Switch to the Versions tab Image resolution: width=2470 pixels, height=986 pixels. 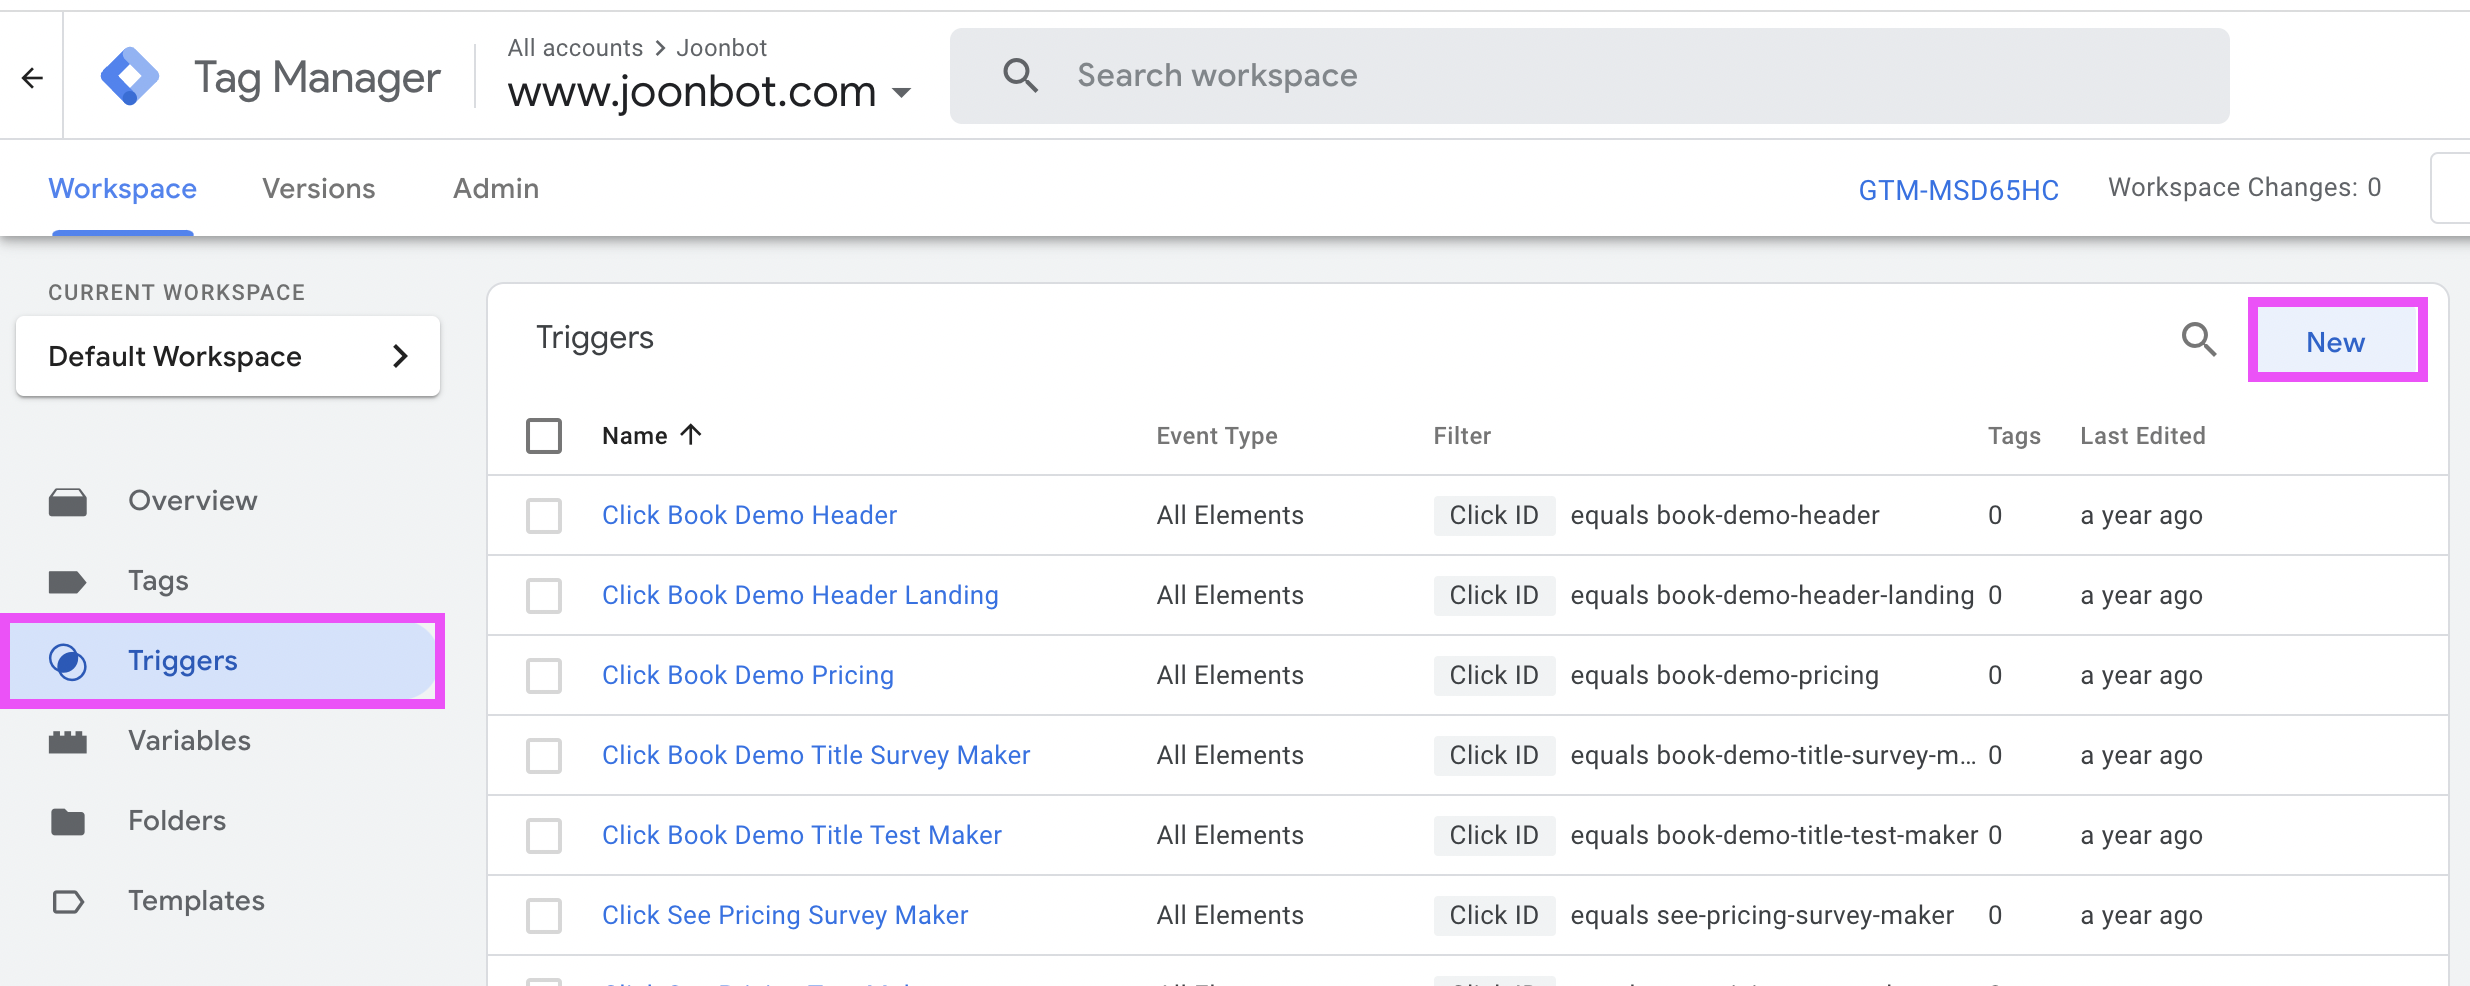pos(319,189)
